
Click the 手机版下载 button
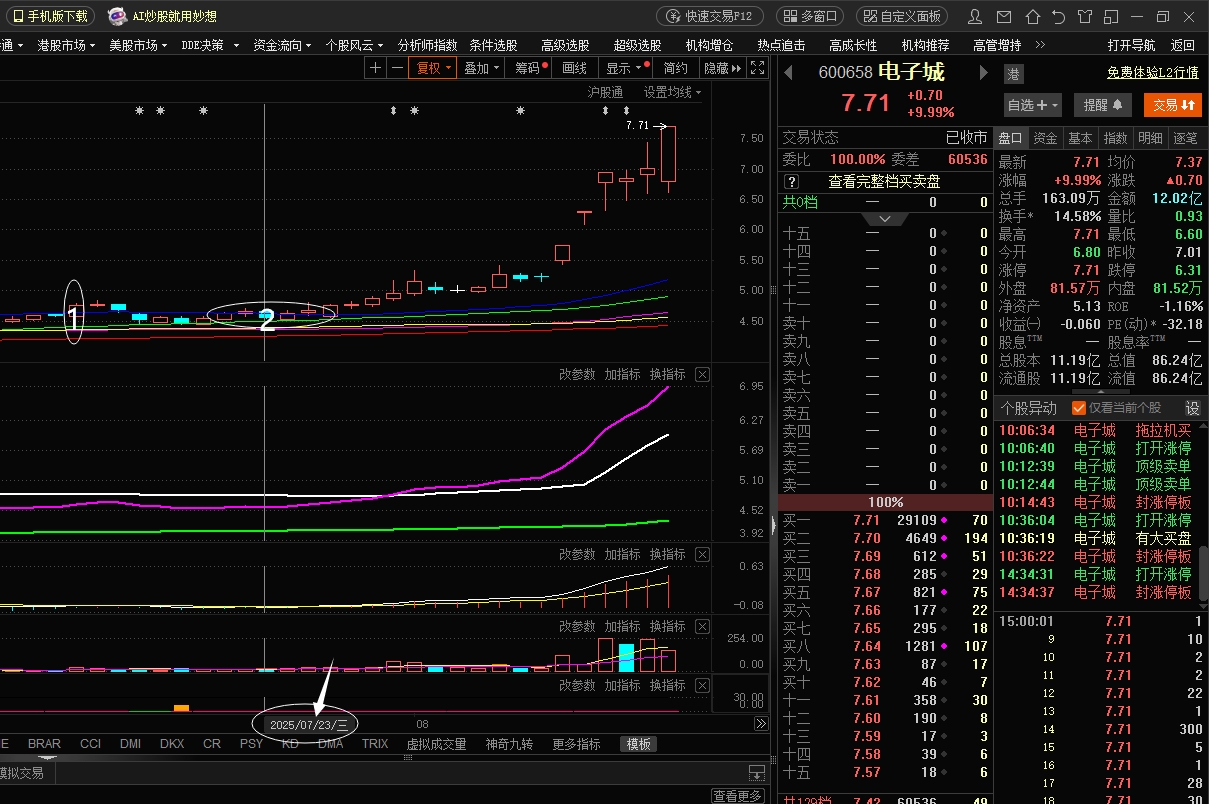pos(49,17)
